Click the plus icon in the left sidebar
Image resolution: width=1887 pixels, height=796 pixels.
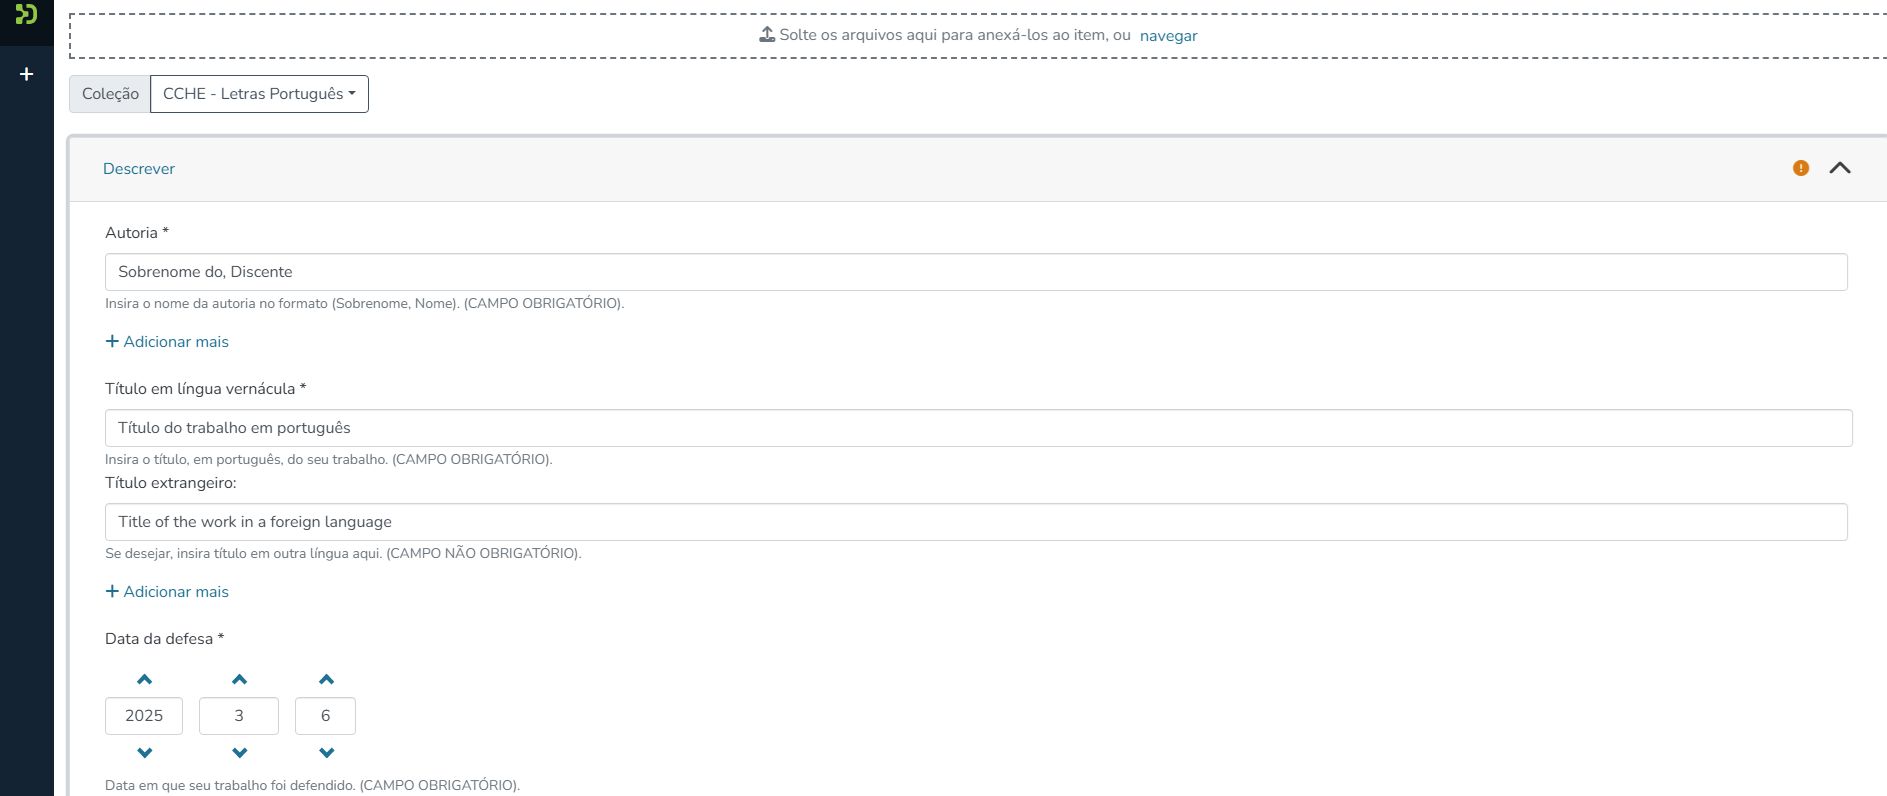27,74
